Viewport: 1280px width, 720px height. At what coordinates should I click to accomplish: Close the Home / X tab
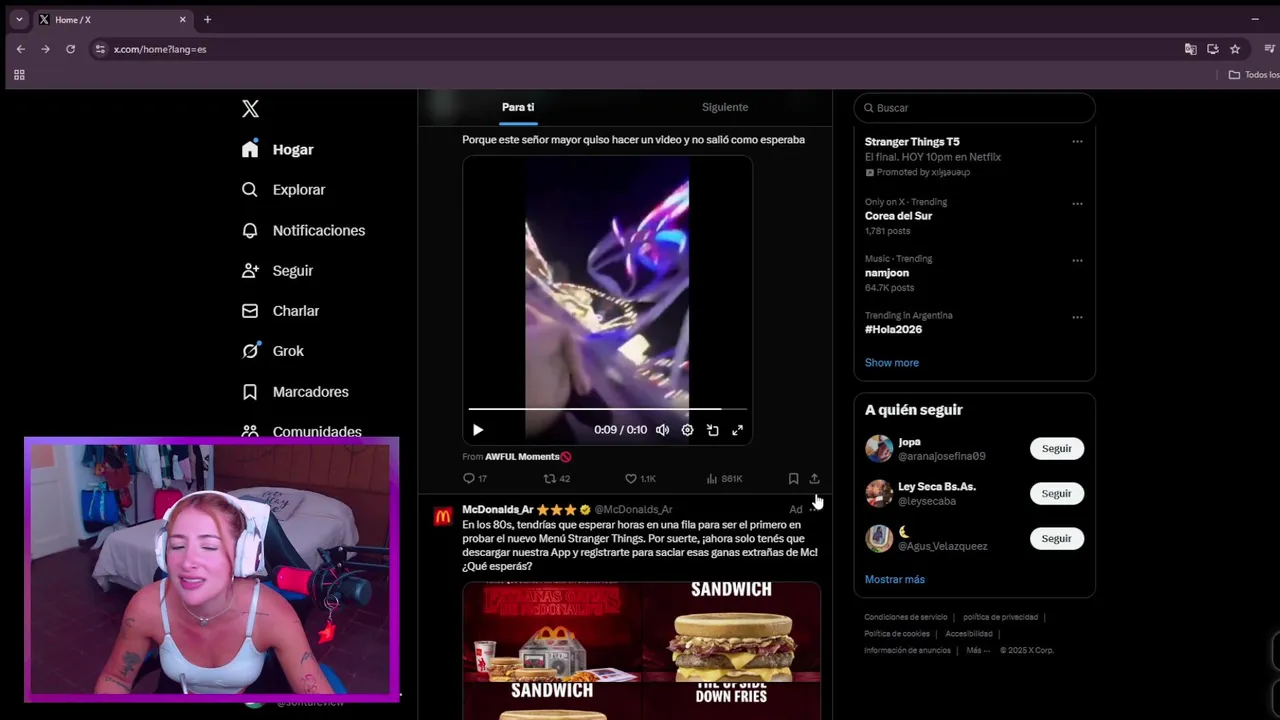183,20
